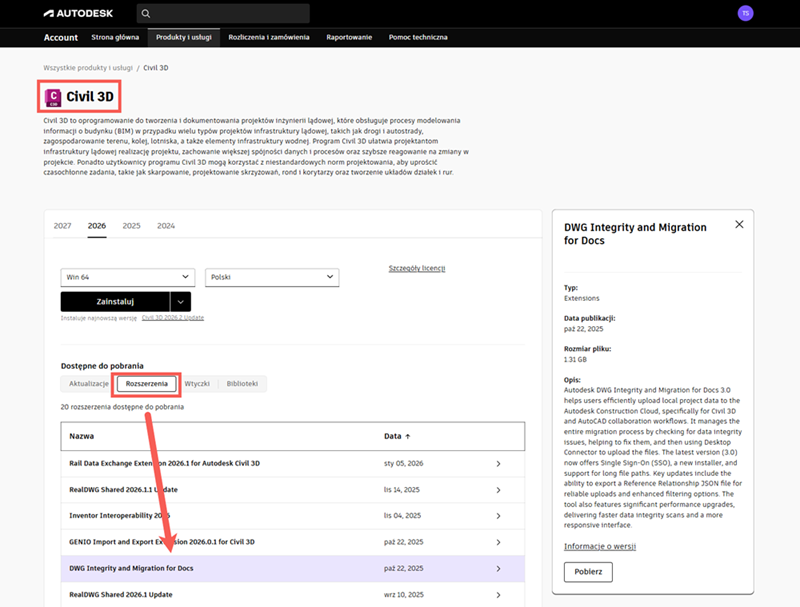Screen dimensions: 800x607
Task: Click the sty 05, 2026 date cell
Action: [x=404, y=464]
